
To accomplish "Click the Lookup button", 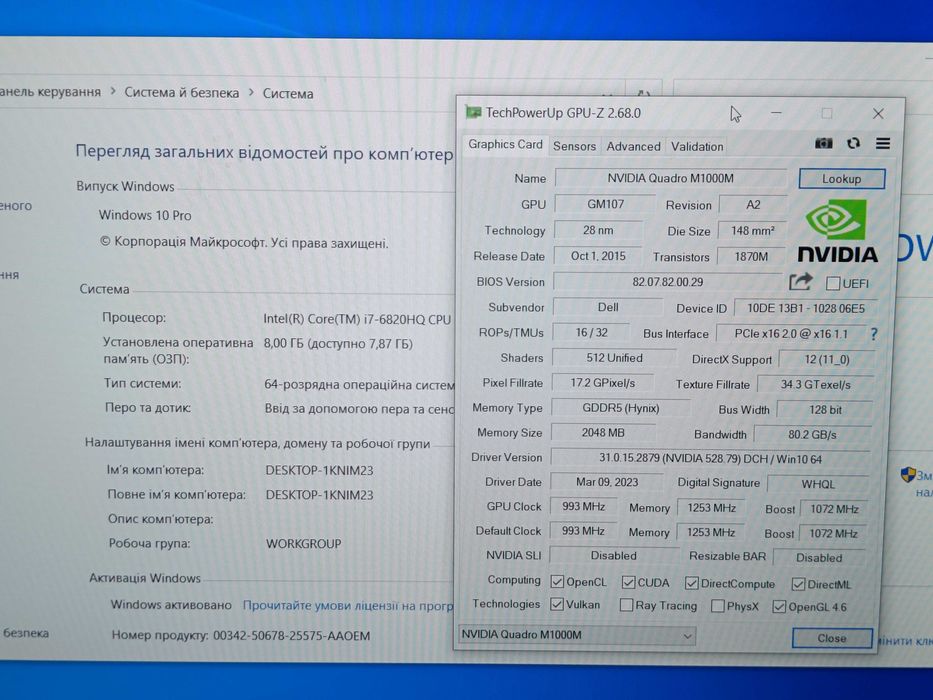I will click(x=841, y=179).
